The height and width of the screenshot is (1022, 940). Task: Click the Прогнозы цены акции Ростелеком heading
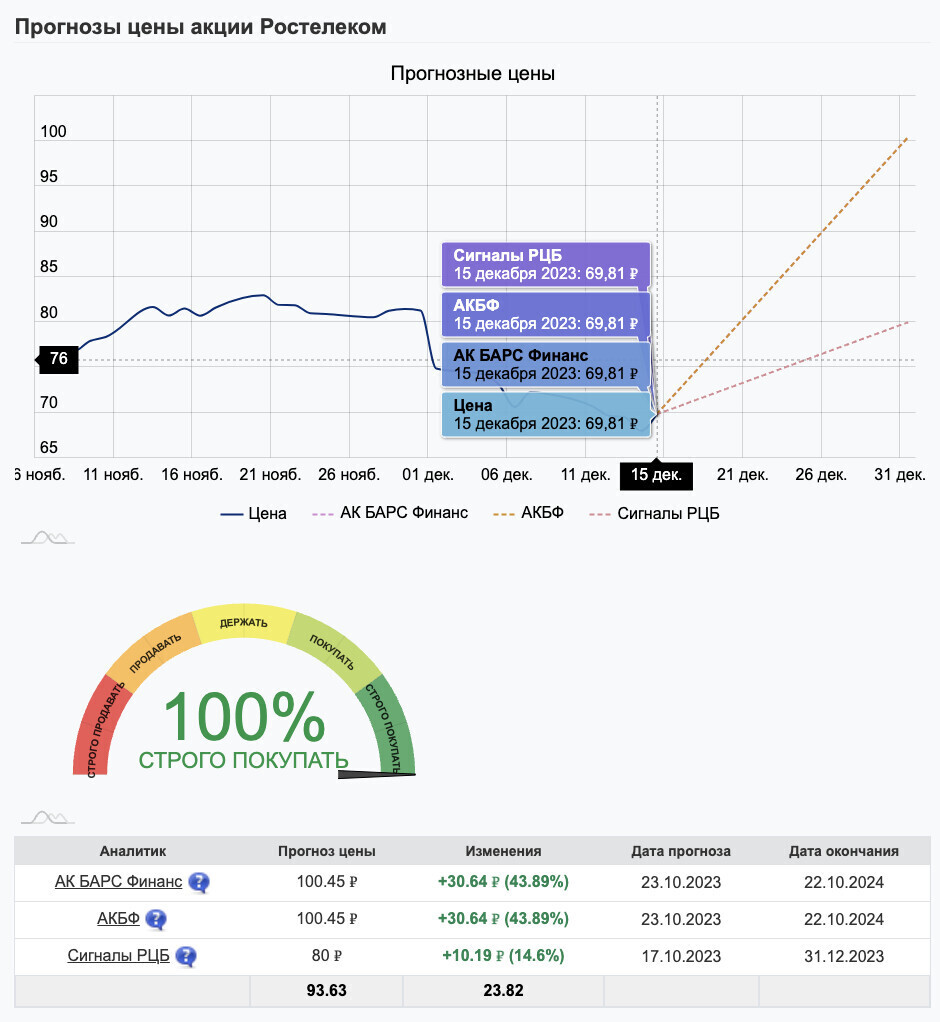coord(201,27)
